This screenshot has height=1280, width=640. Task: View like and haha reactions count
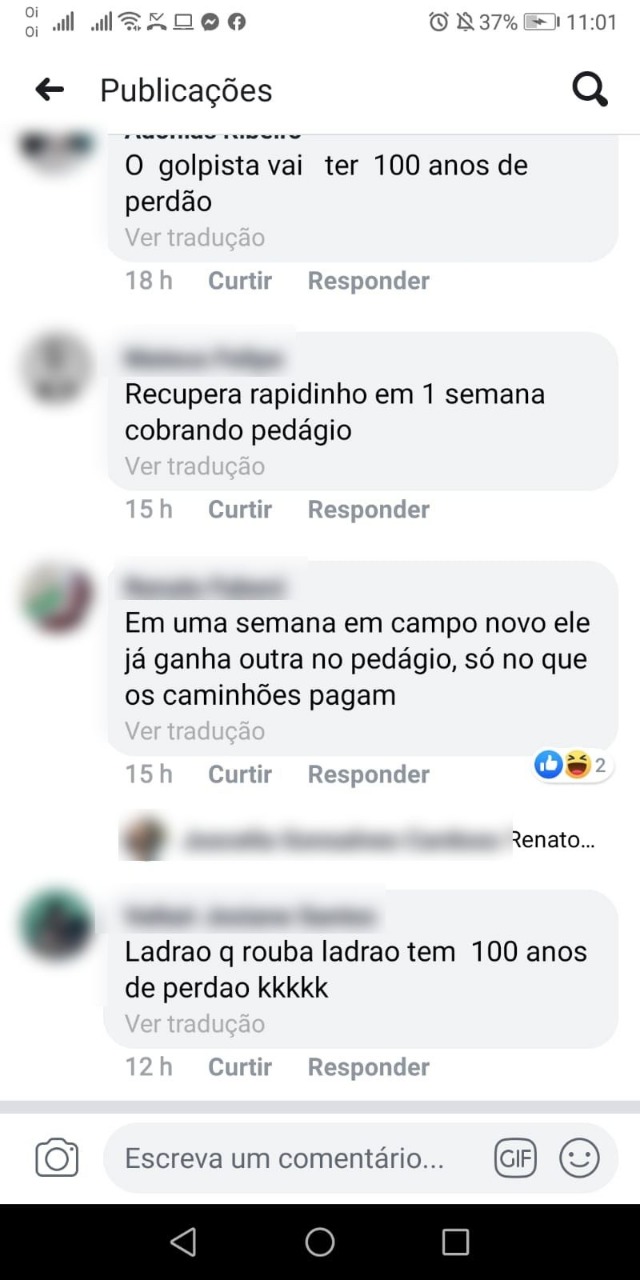point(572,766)
